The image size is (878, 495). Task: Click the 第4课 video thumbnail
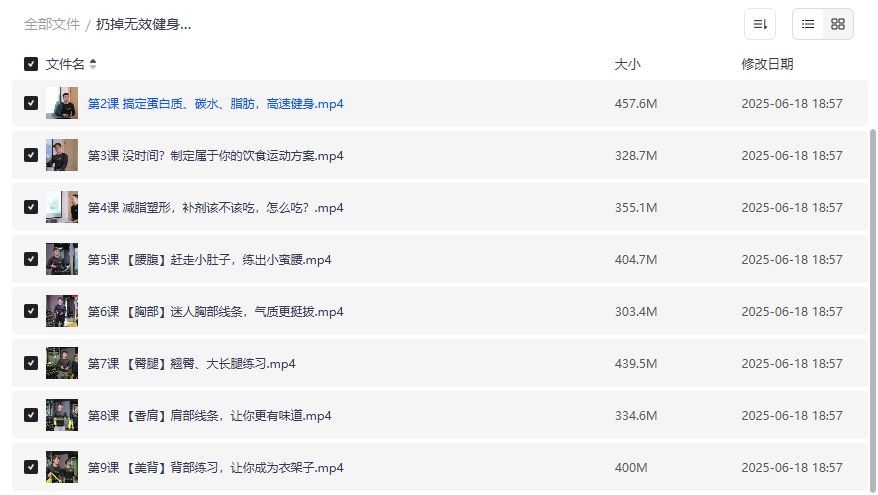tap(62, 207)
